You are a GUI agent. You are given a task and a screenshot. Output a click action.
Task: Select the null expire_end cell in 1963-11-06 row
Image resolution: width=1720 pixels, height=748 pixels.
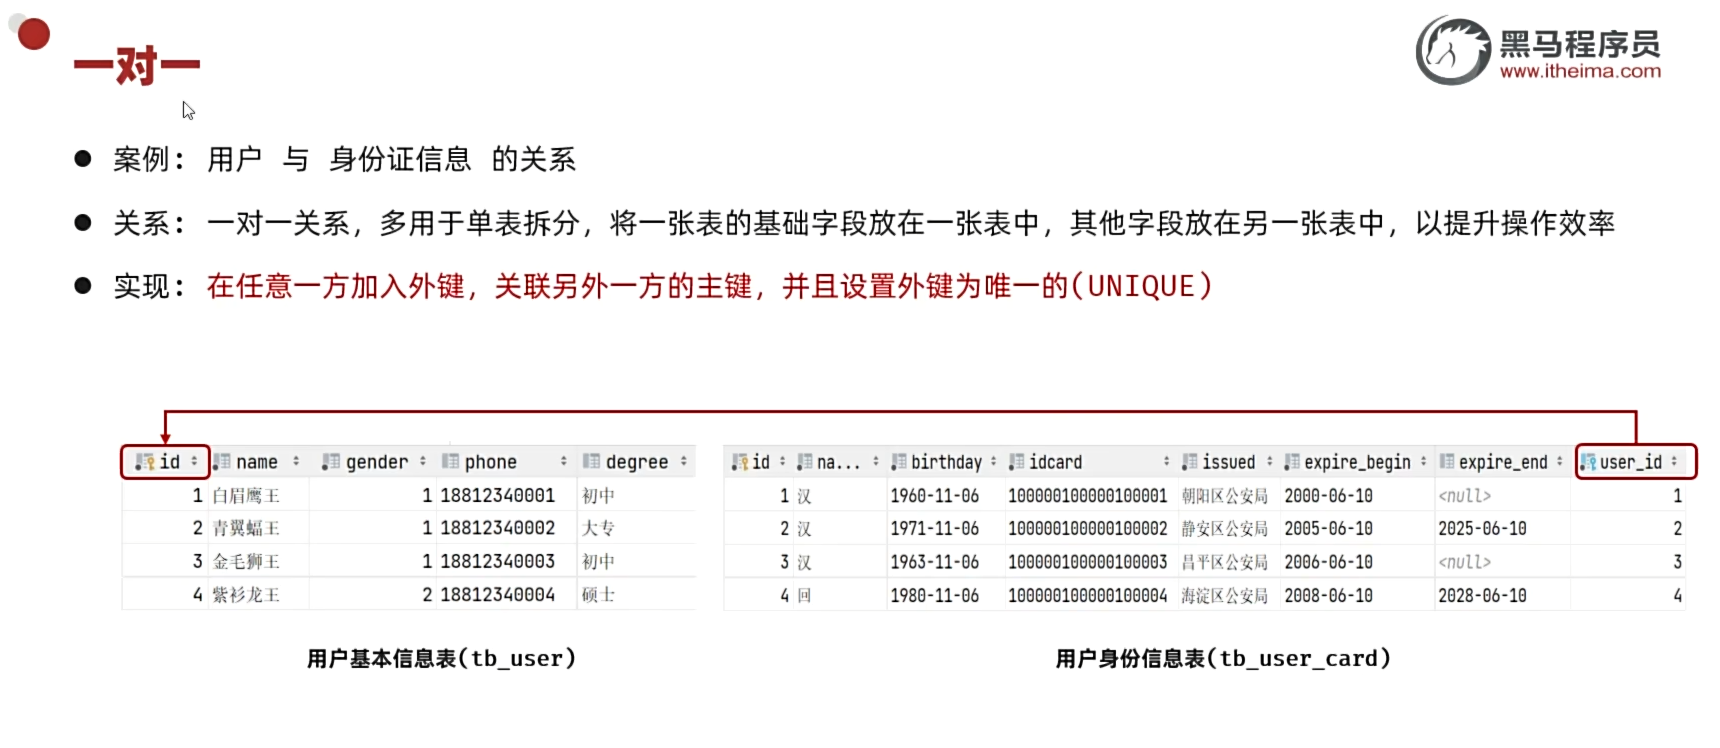[1464, 562]
